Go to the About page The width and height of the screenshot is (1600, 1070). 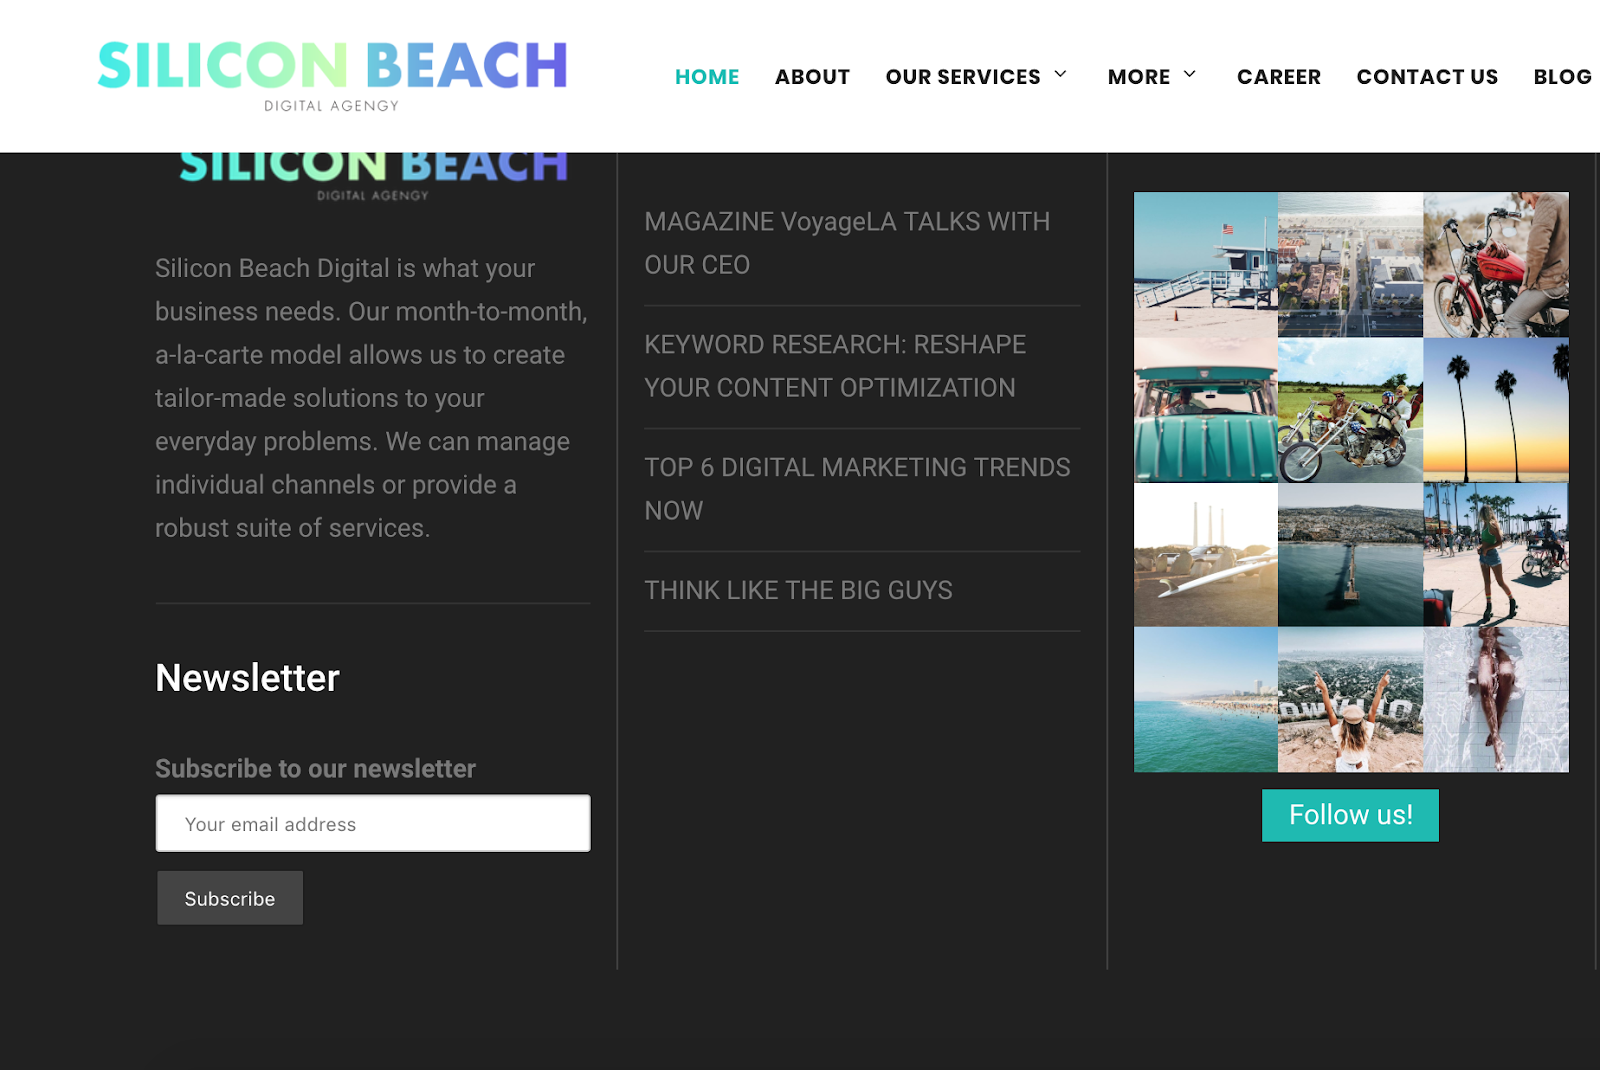(812, 77)
